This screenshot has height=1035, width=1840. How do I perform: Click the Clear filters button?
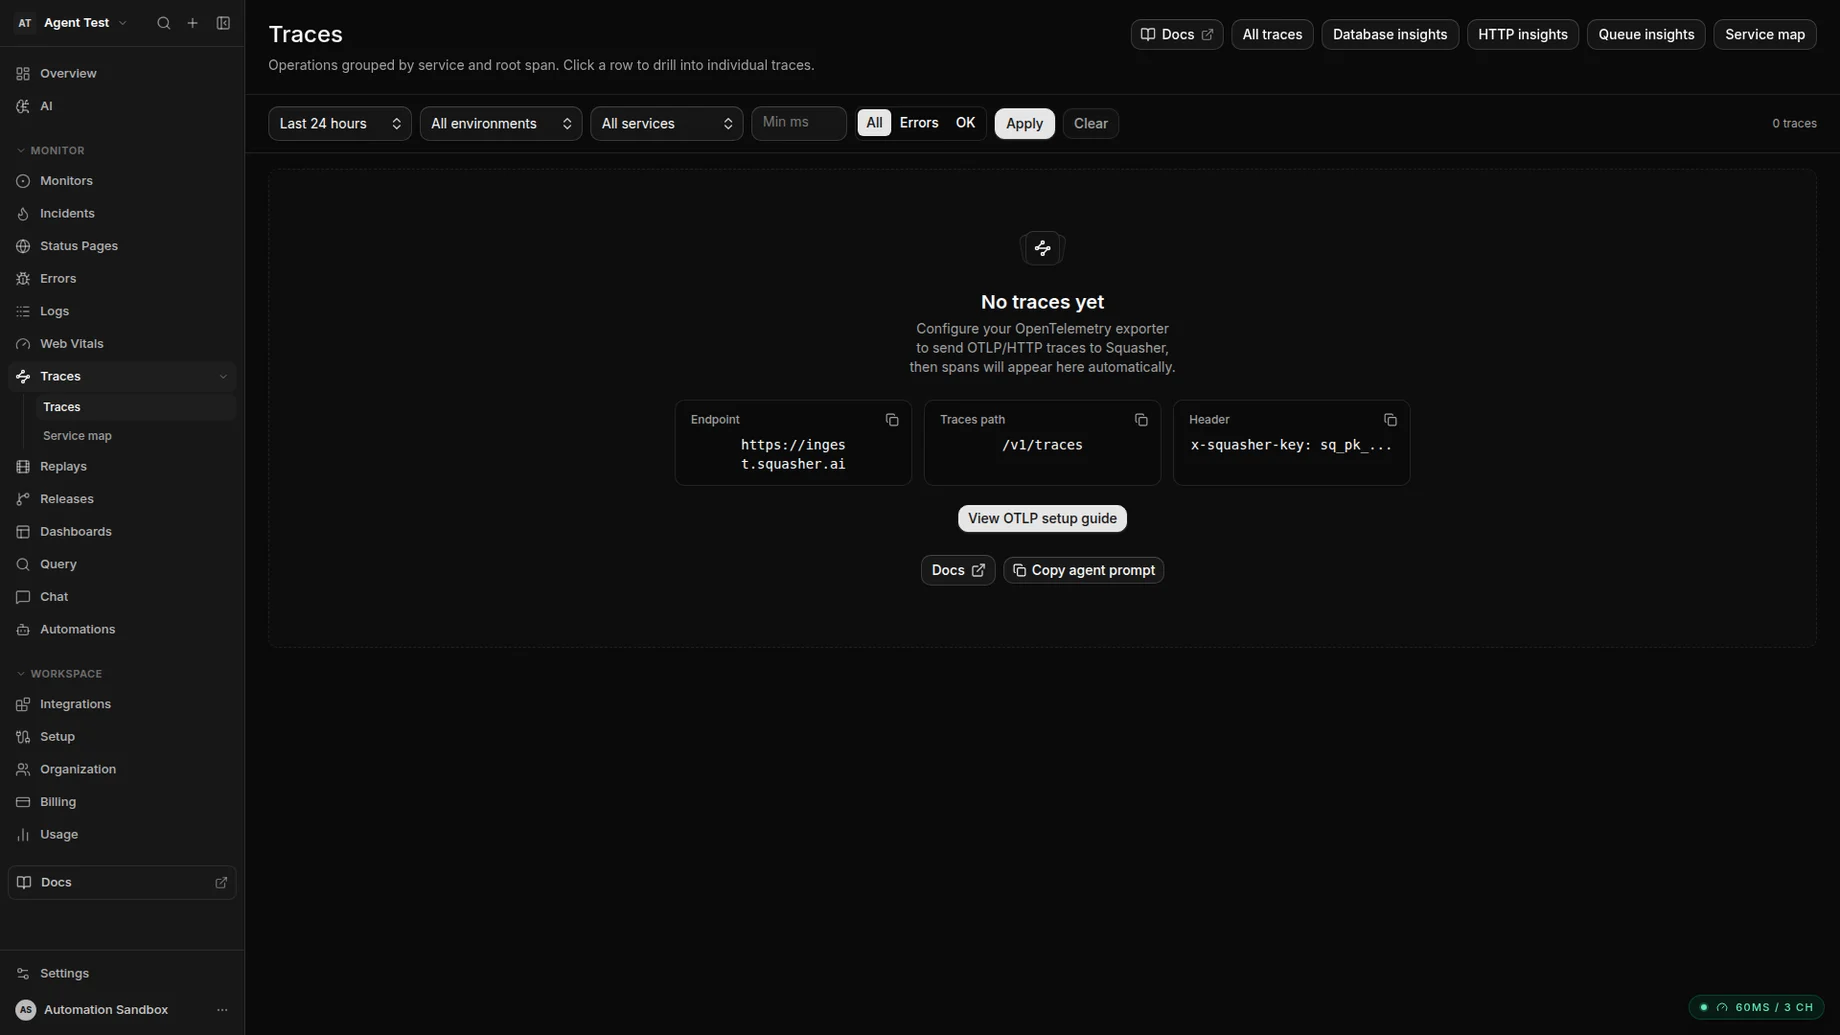click(x=1091, y=124)
